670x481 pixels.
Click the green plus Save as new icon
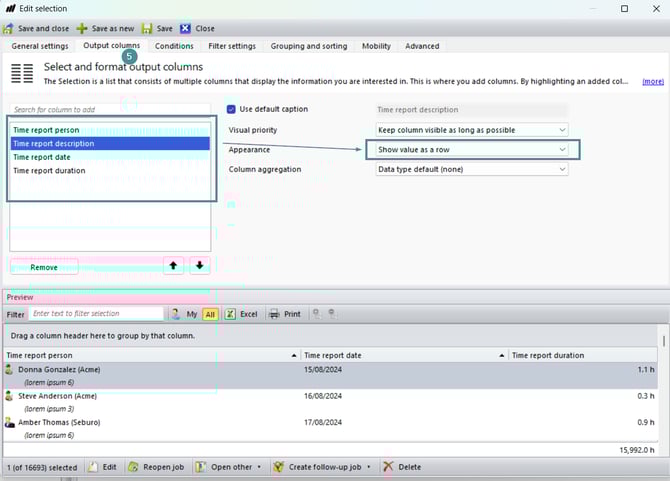(x=82, y=29)
